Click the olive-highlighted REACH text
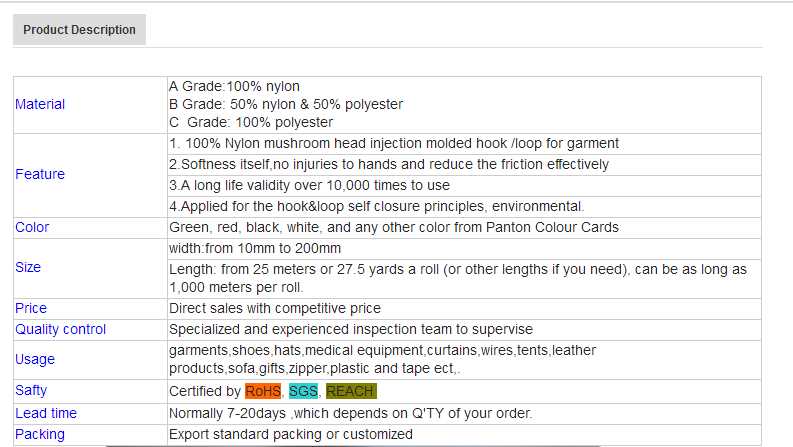793x447 pixels. coord(351,391)
